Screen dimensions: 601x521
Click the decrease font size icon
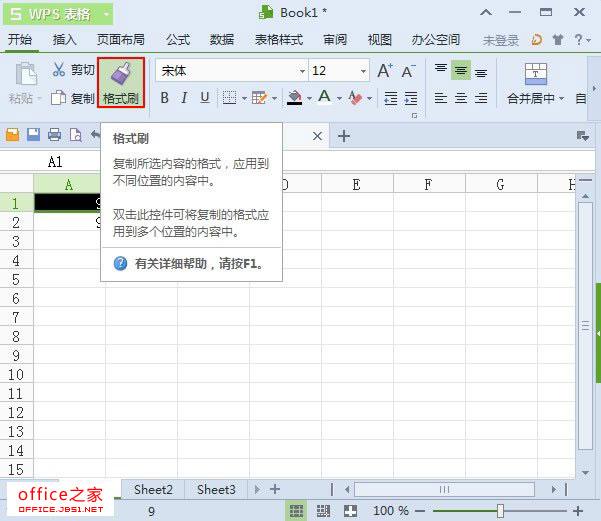pyautogui.click(x=408, y=71)
